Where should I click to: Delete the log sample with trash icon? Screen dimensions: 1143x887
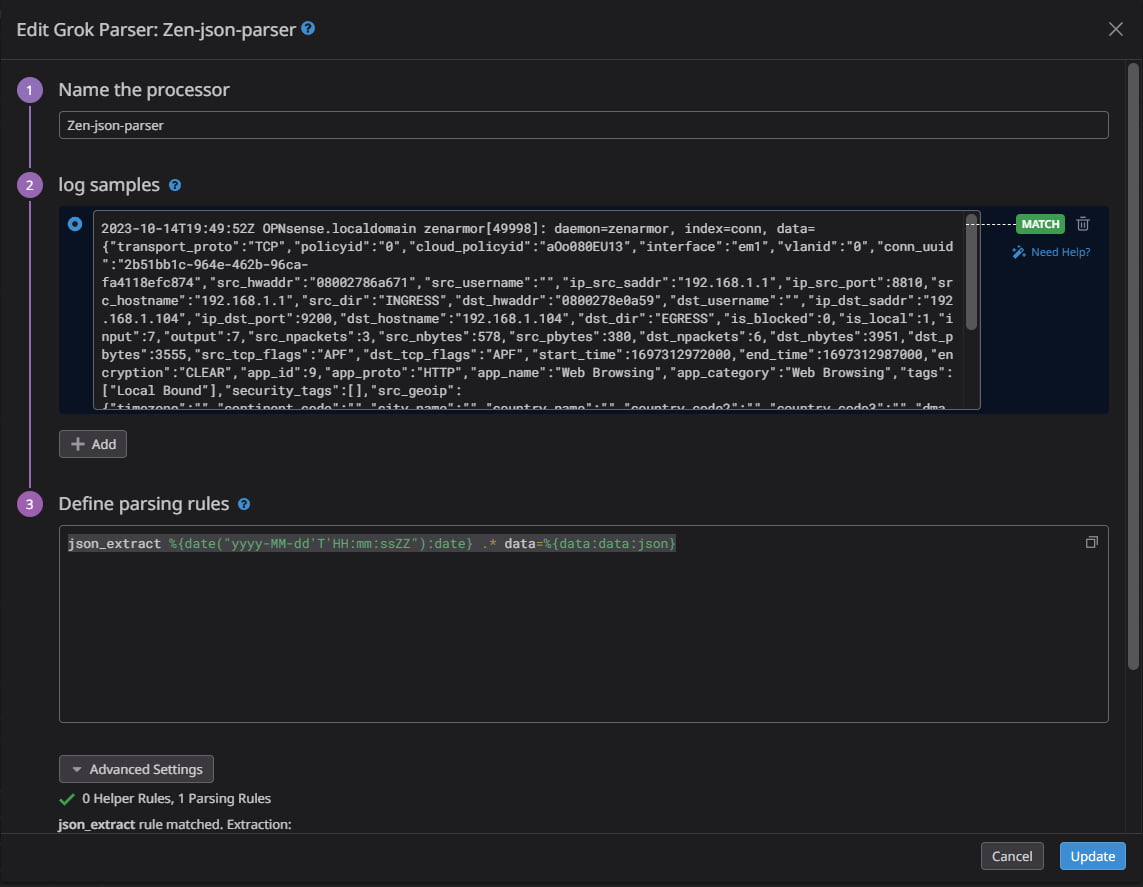[1083, 224]
